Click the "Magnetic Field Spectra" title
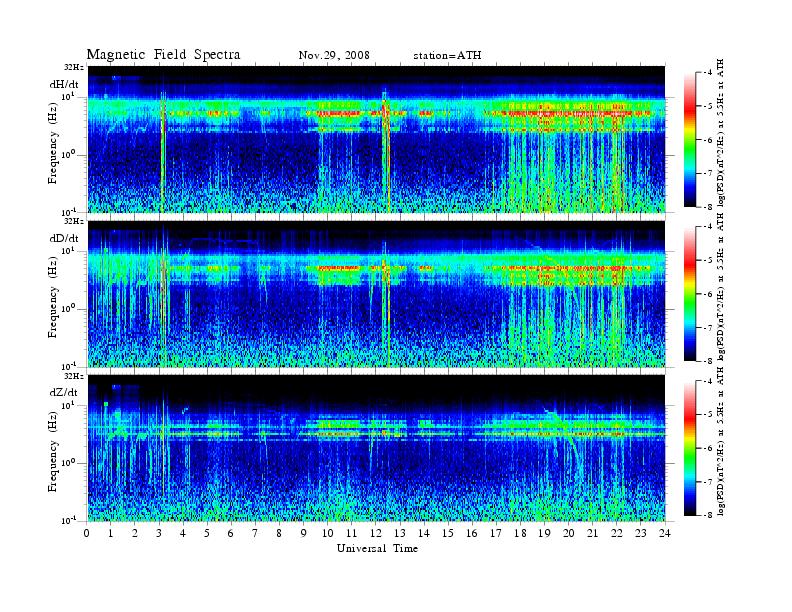The height and width of the screenshot is (612, 792). tap(163, 55)
